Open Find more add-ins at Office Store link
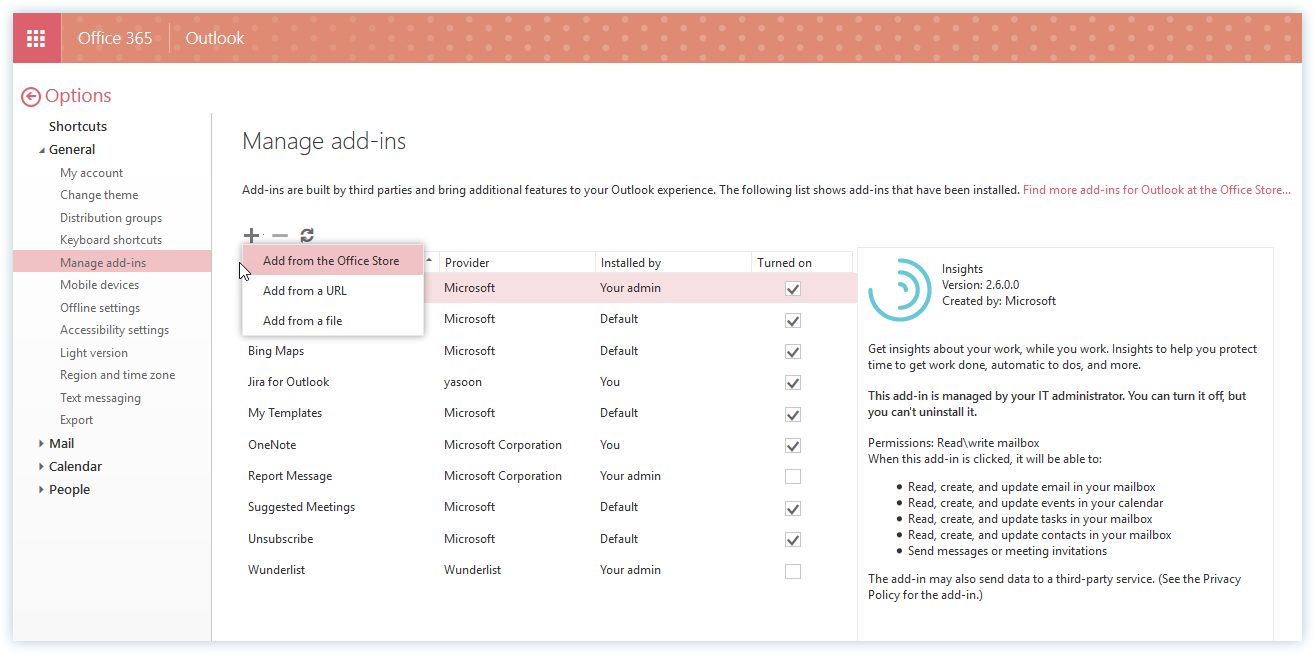1315x654 pixels. 1156,190
